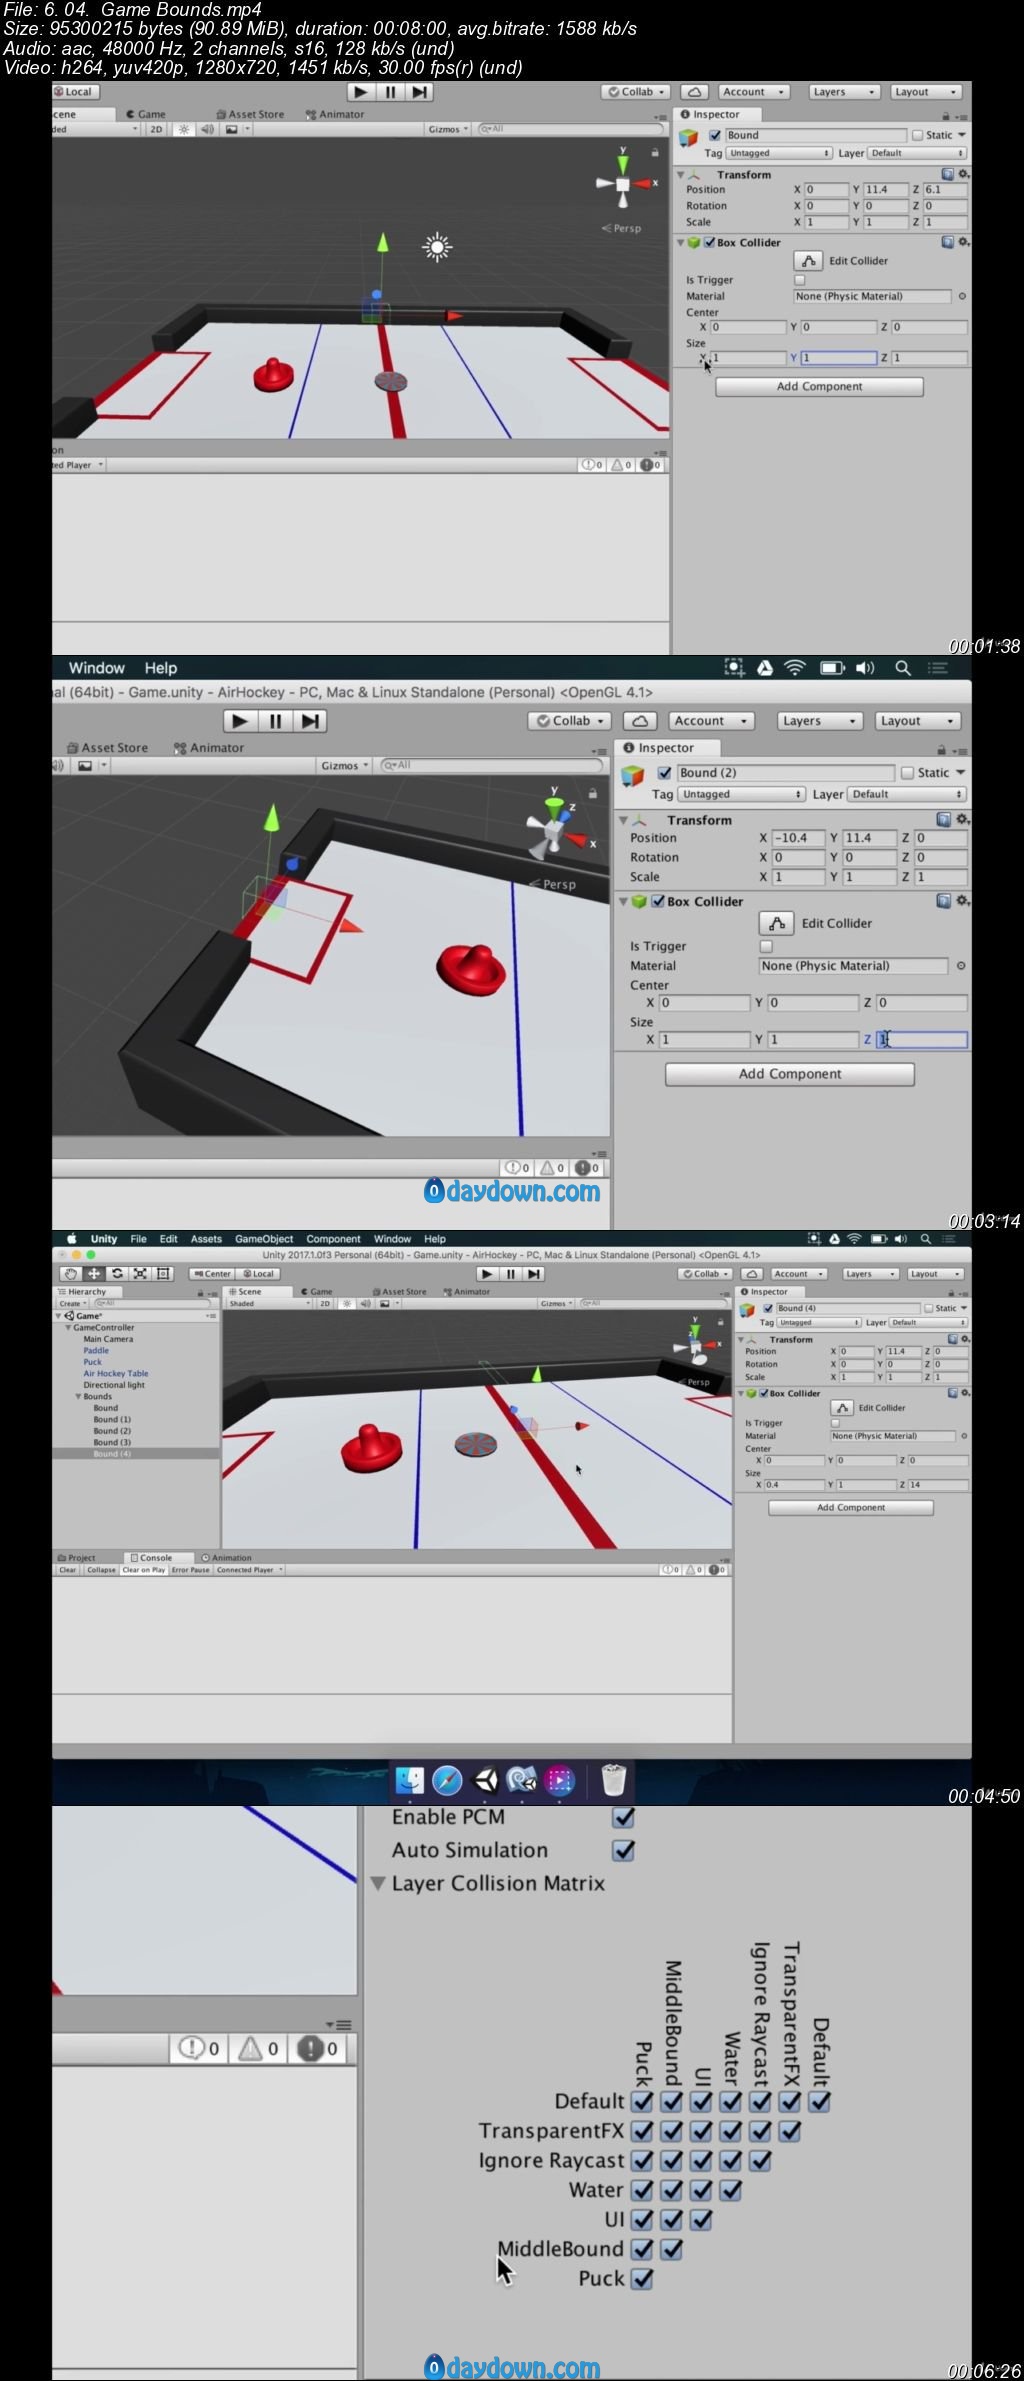The width and height of the screenshot is (1024, 2381).
Task: Open Safari from the macOS dock
Action: [447, 1779]
